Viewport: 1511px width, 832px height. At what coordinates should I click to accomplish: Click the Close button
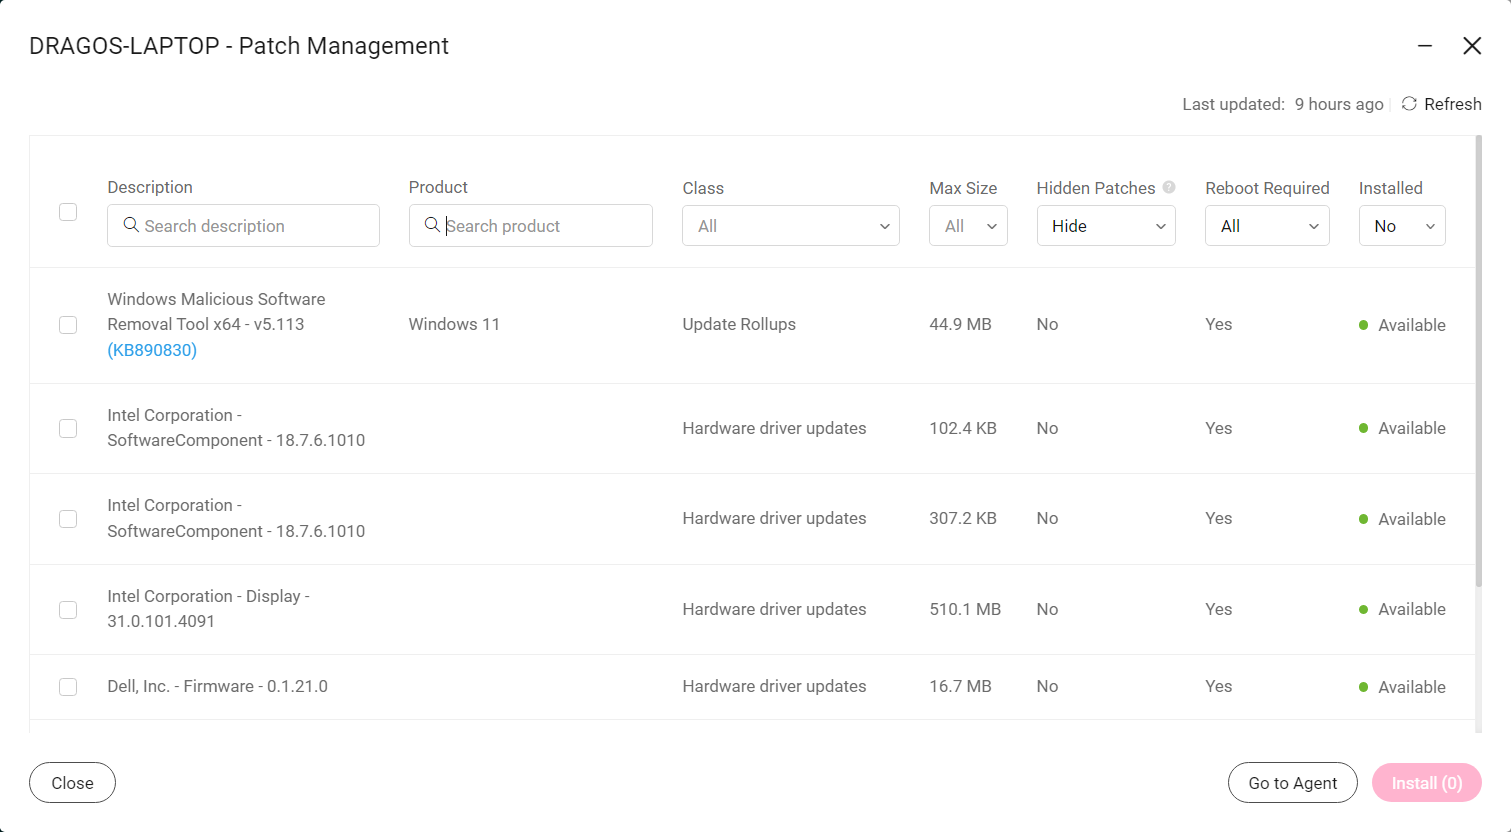point(72,783)
